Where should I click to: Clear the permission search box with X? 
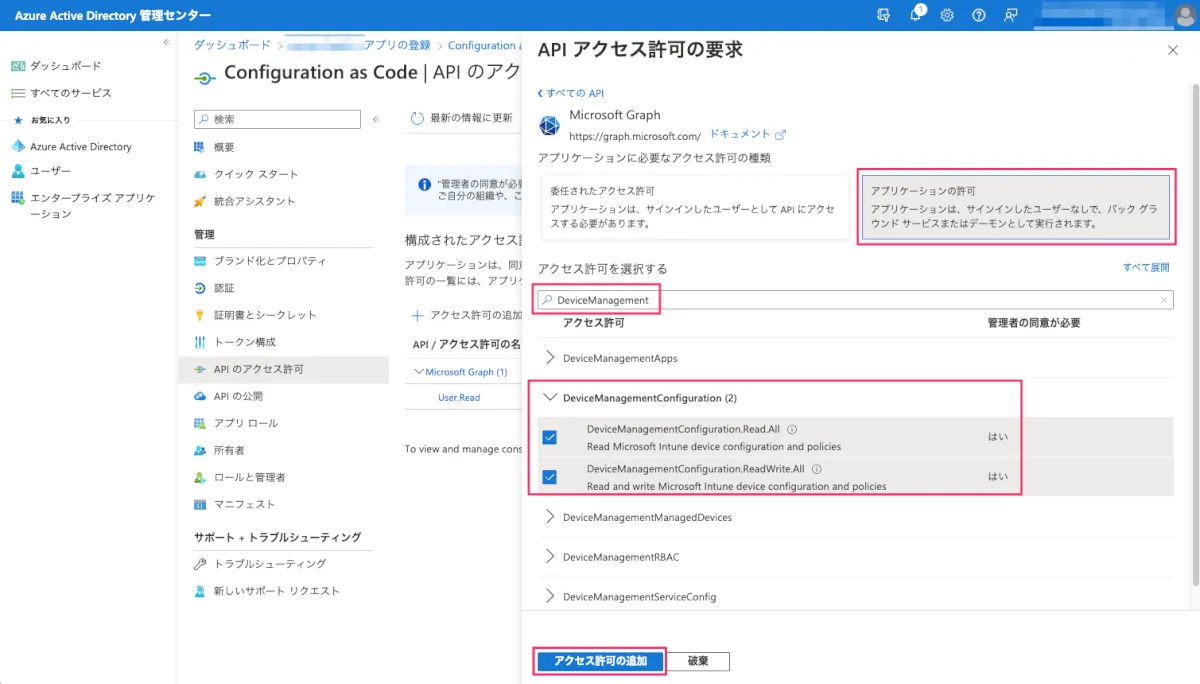pos(1164,300)
